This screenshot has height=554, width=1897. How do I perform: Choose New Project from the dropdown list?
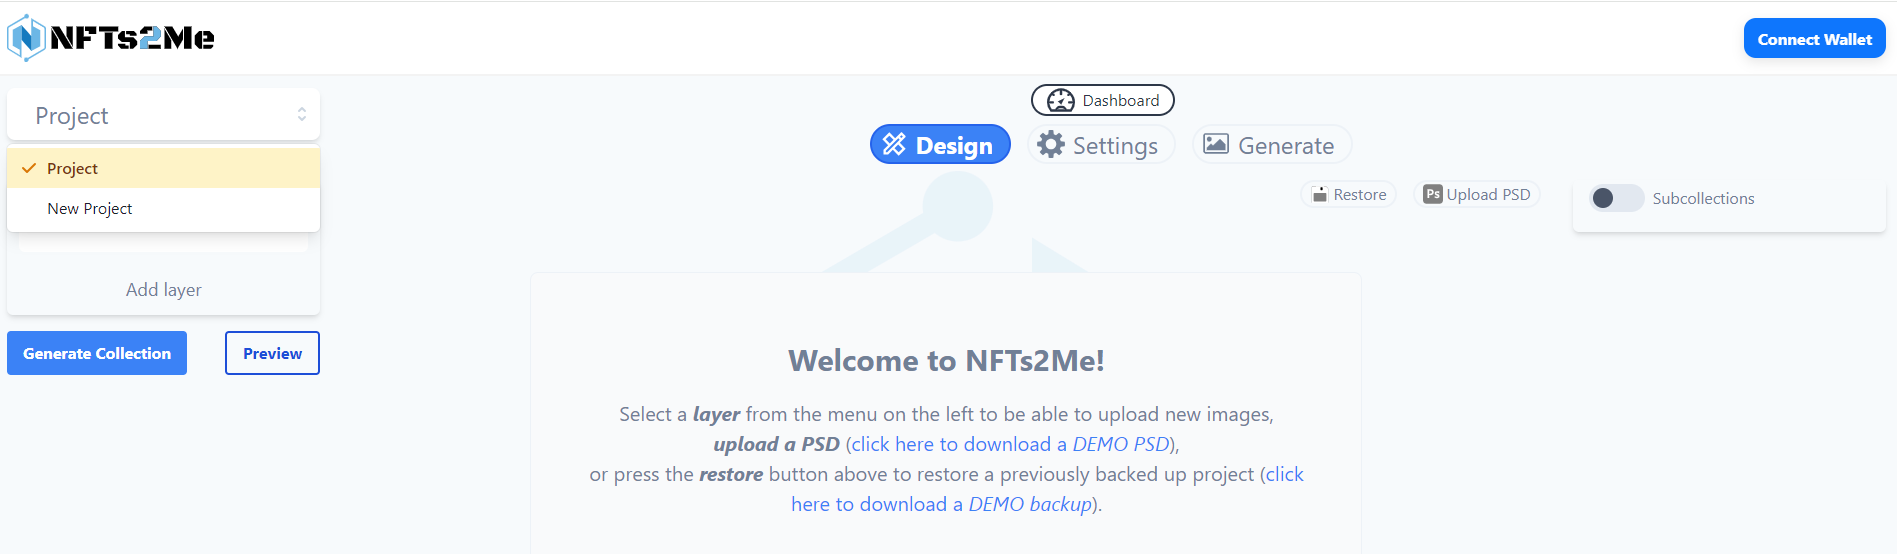pos(90,209)
